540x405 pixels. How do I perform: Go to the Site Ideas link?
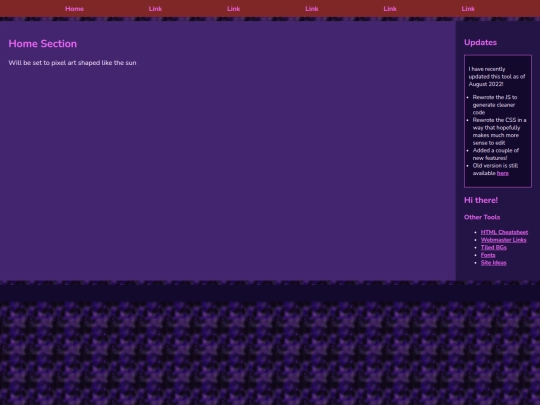(x=494, y=262)
